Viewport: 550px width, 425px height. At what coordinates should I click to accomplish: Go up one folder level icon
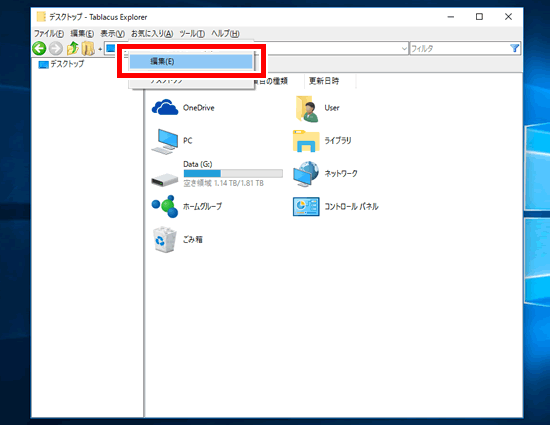(x=73, y=48)
